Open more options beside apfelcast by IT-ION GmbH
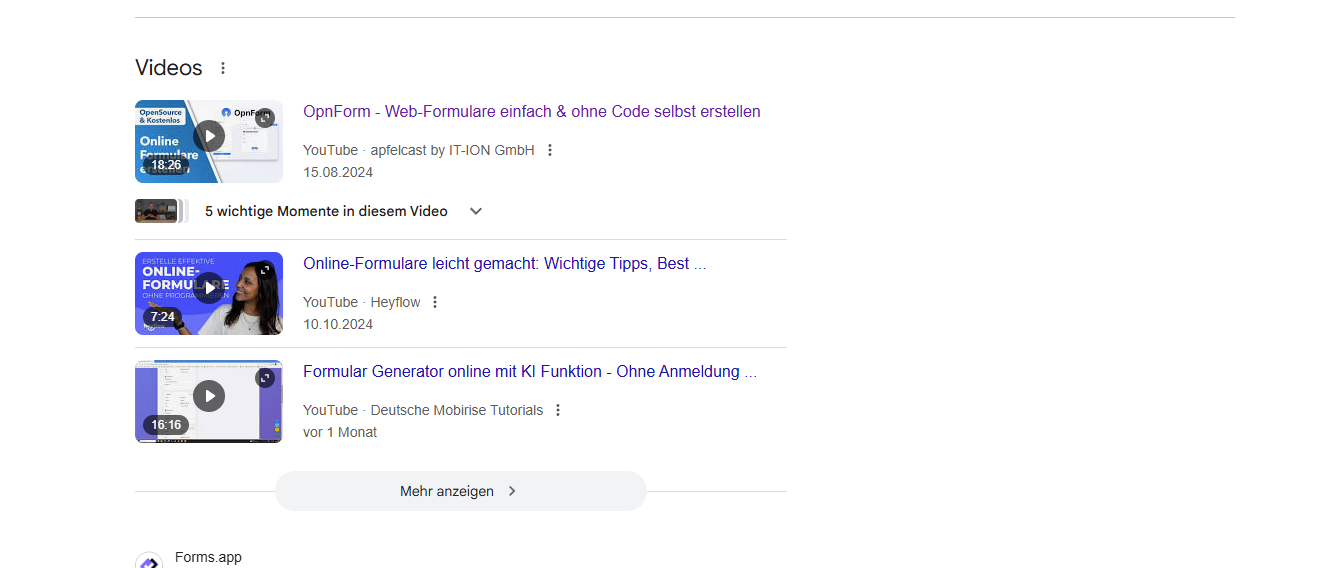The width and height of the screenshot is (1321, 568). [x=549, y=150]
